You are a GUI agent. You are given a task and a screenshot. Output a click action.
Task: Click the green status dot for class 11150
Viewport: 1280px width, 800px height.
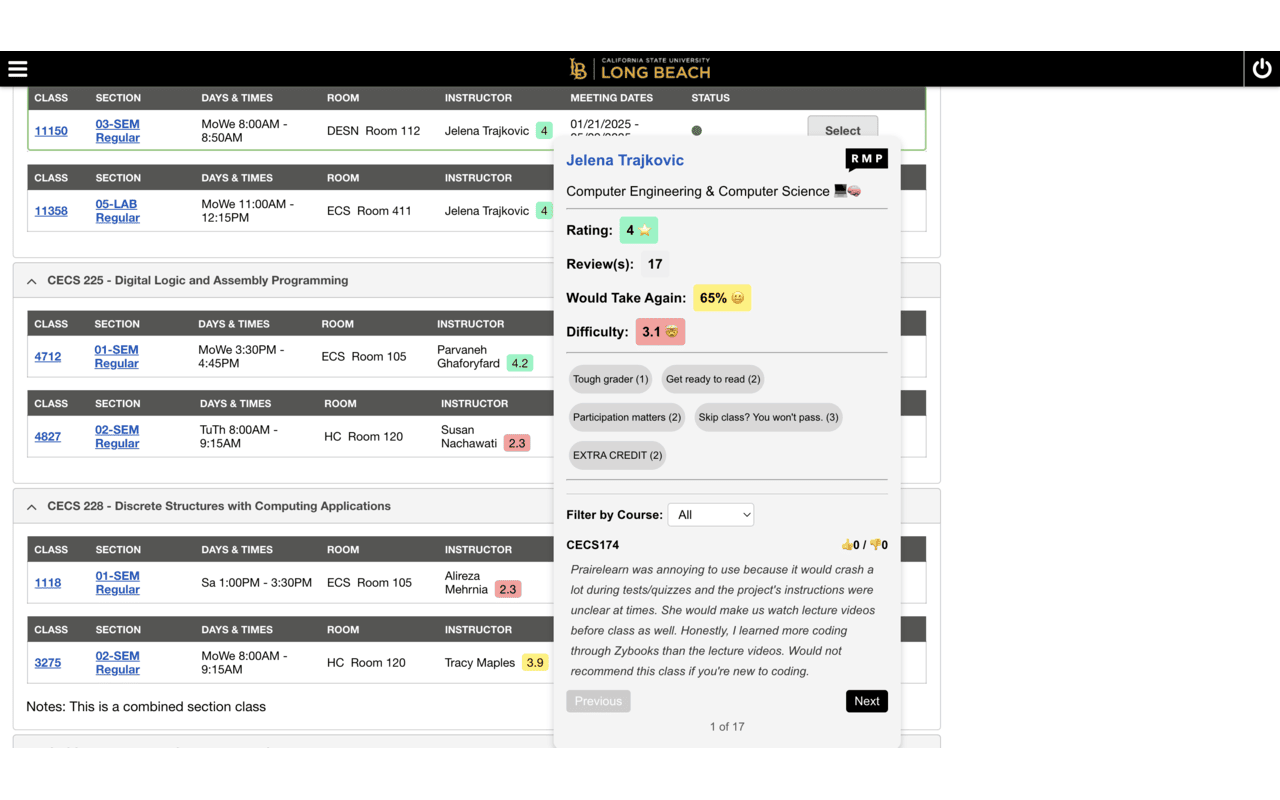(x=697, y=131)
